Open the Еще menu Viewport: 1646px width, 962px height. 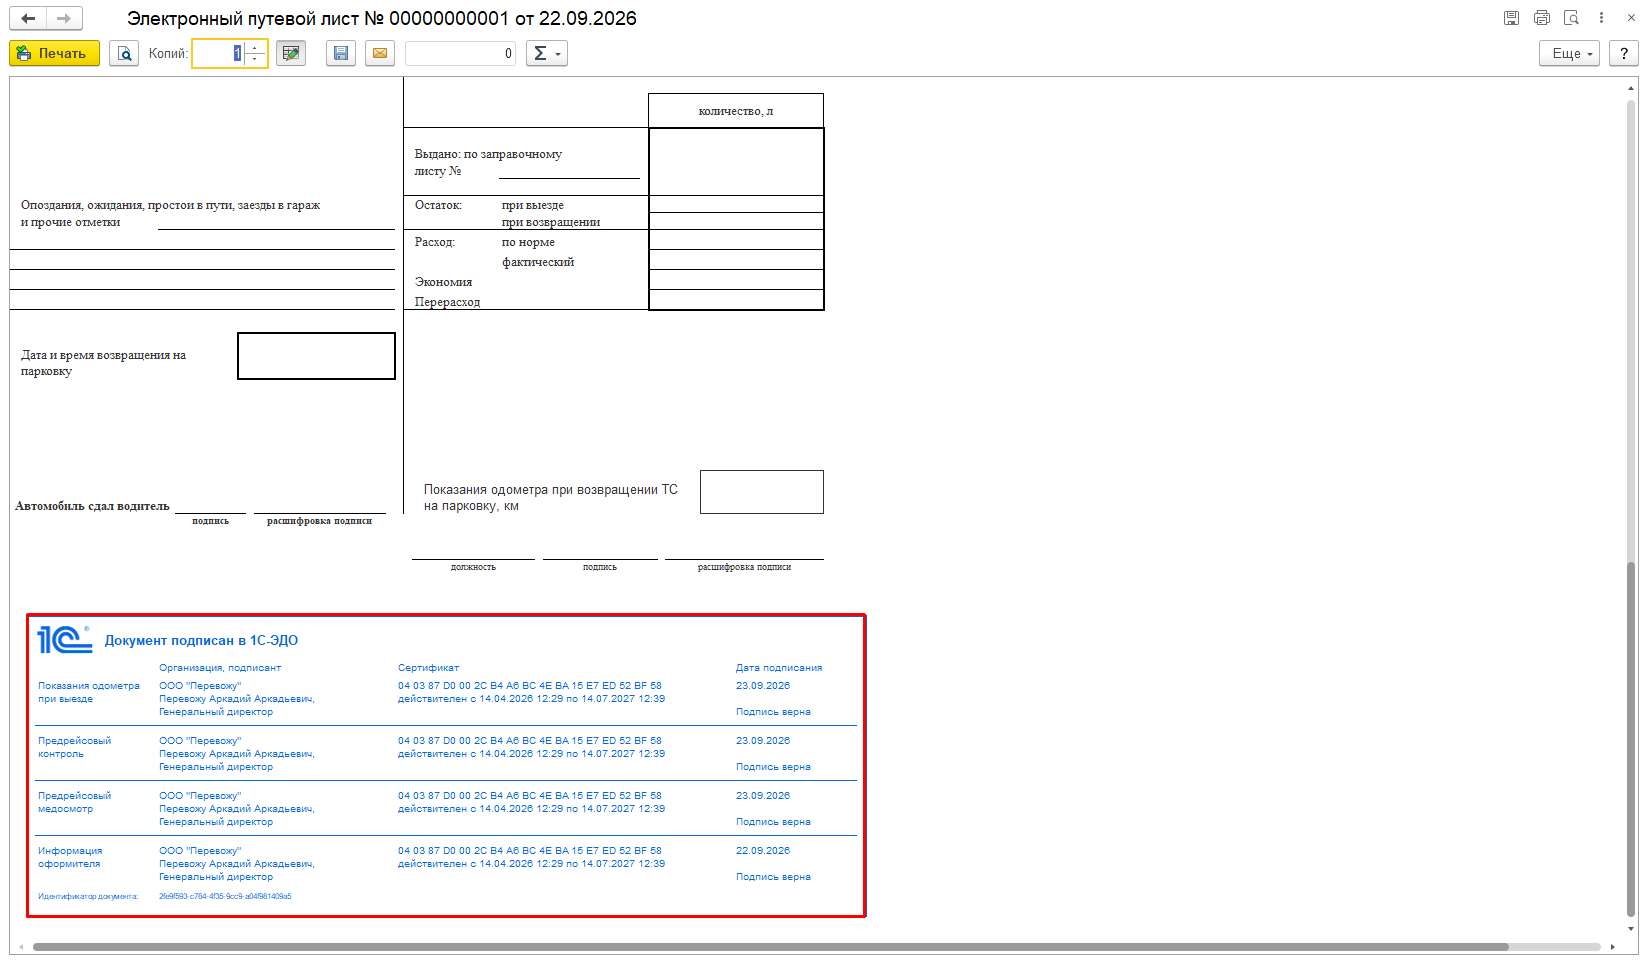(1570, 53)
